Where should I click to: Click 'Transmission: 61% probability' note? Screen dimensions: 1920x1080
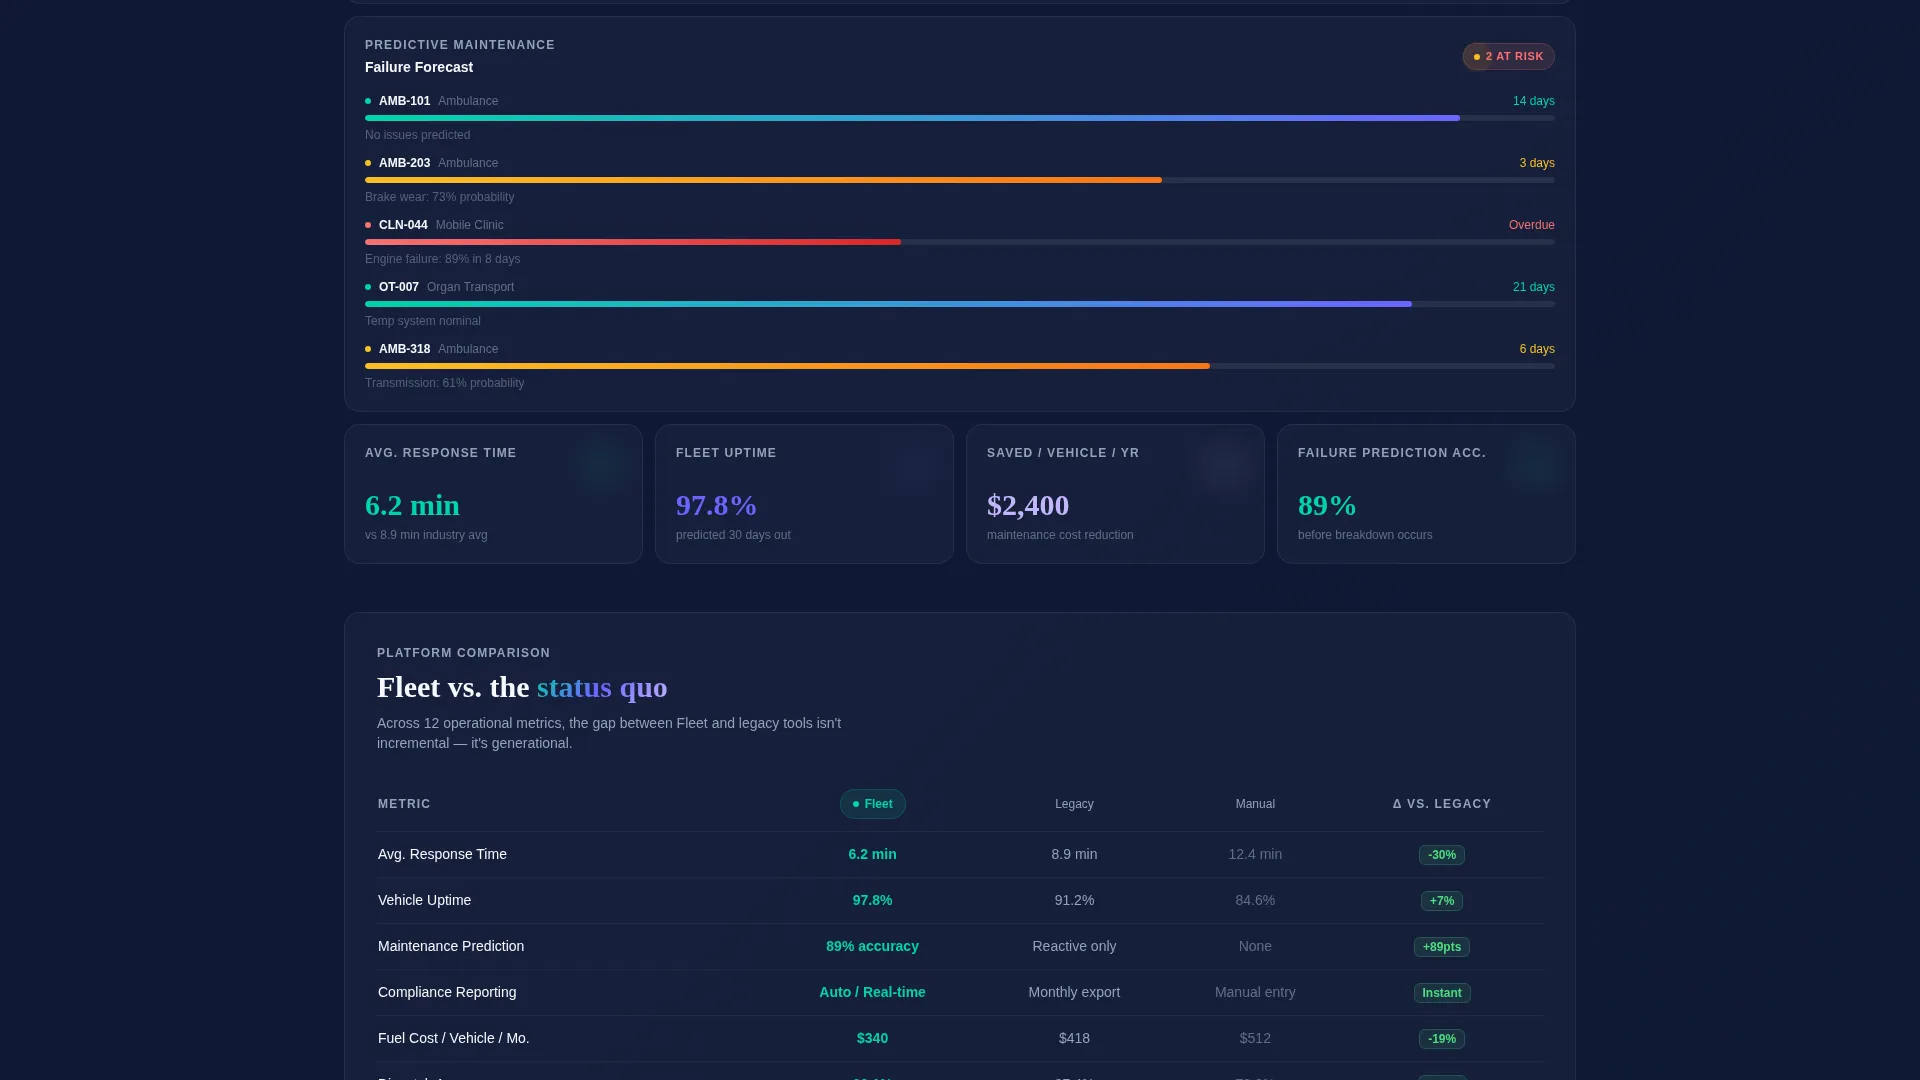[x=444, y=383]
